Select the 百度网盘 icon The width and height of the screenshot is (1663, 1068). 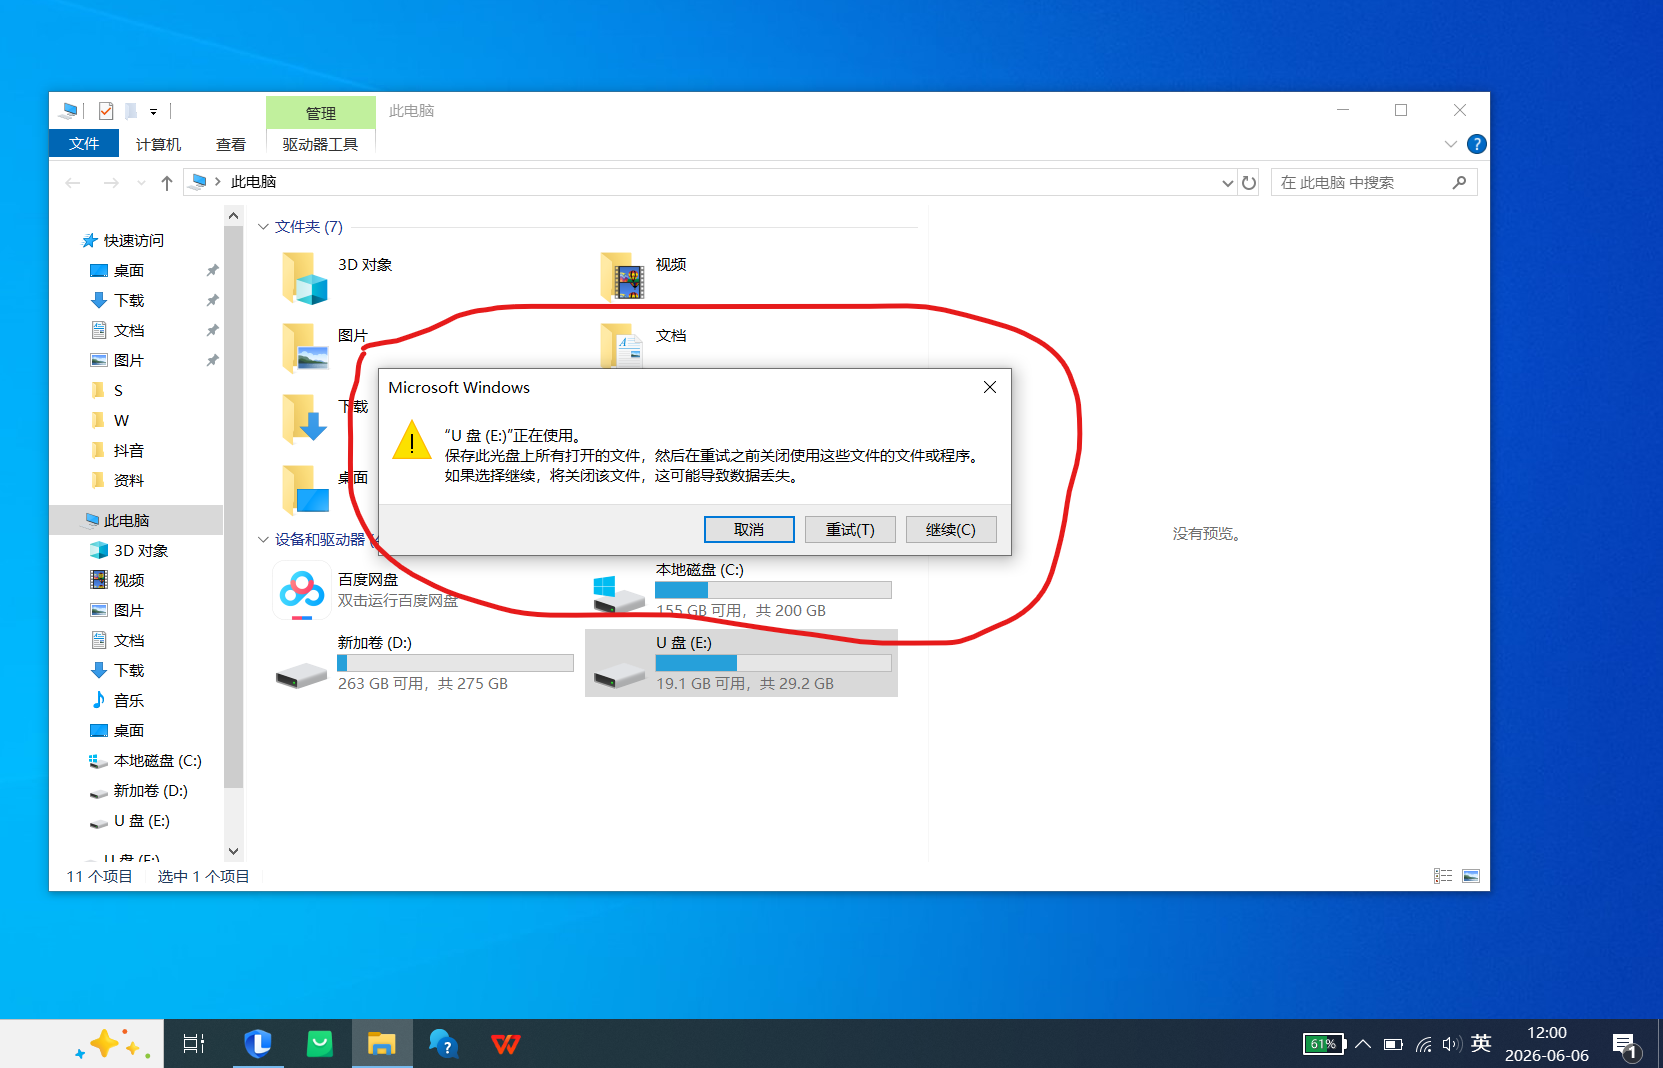click(x=301, y=592)
